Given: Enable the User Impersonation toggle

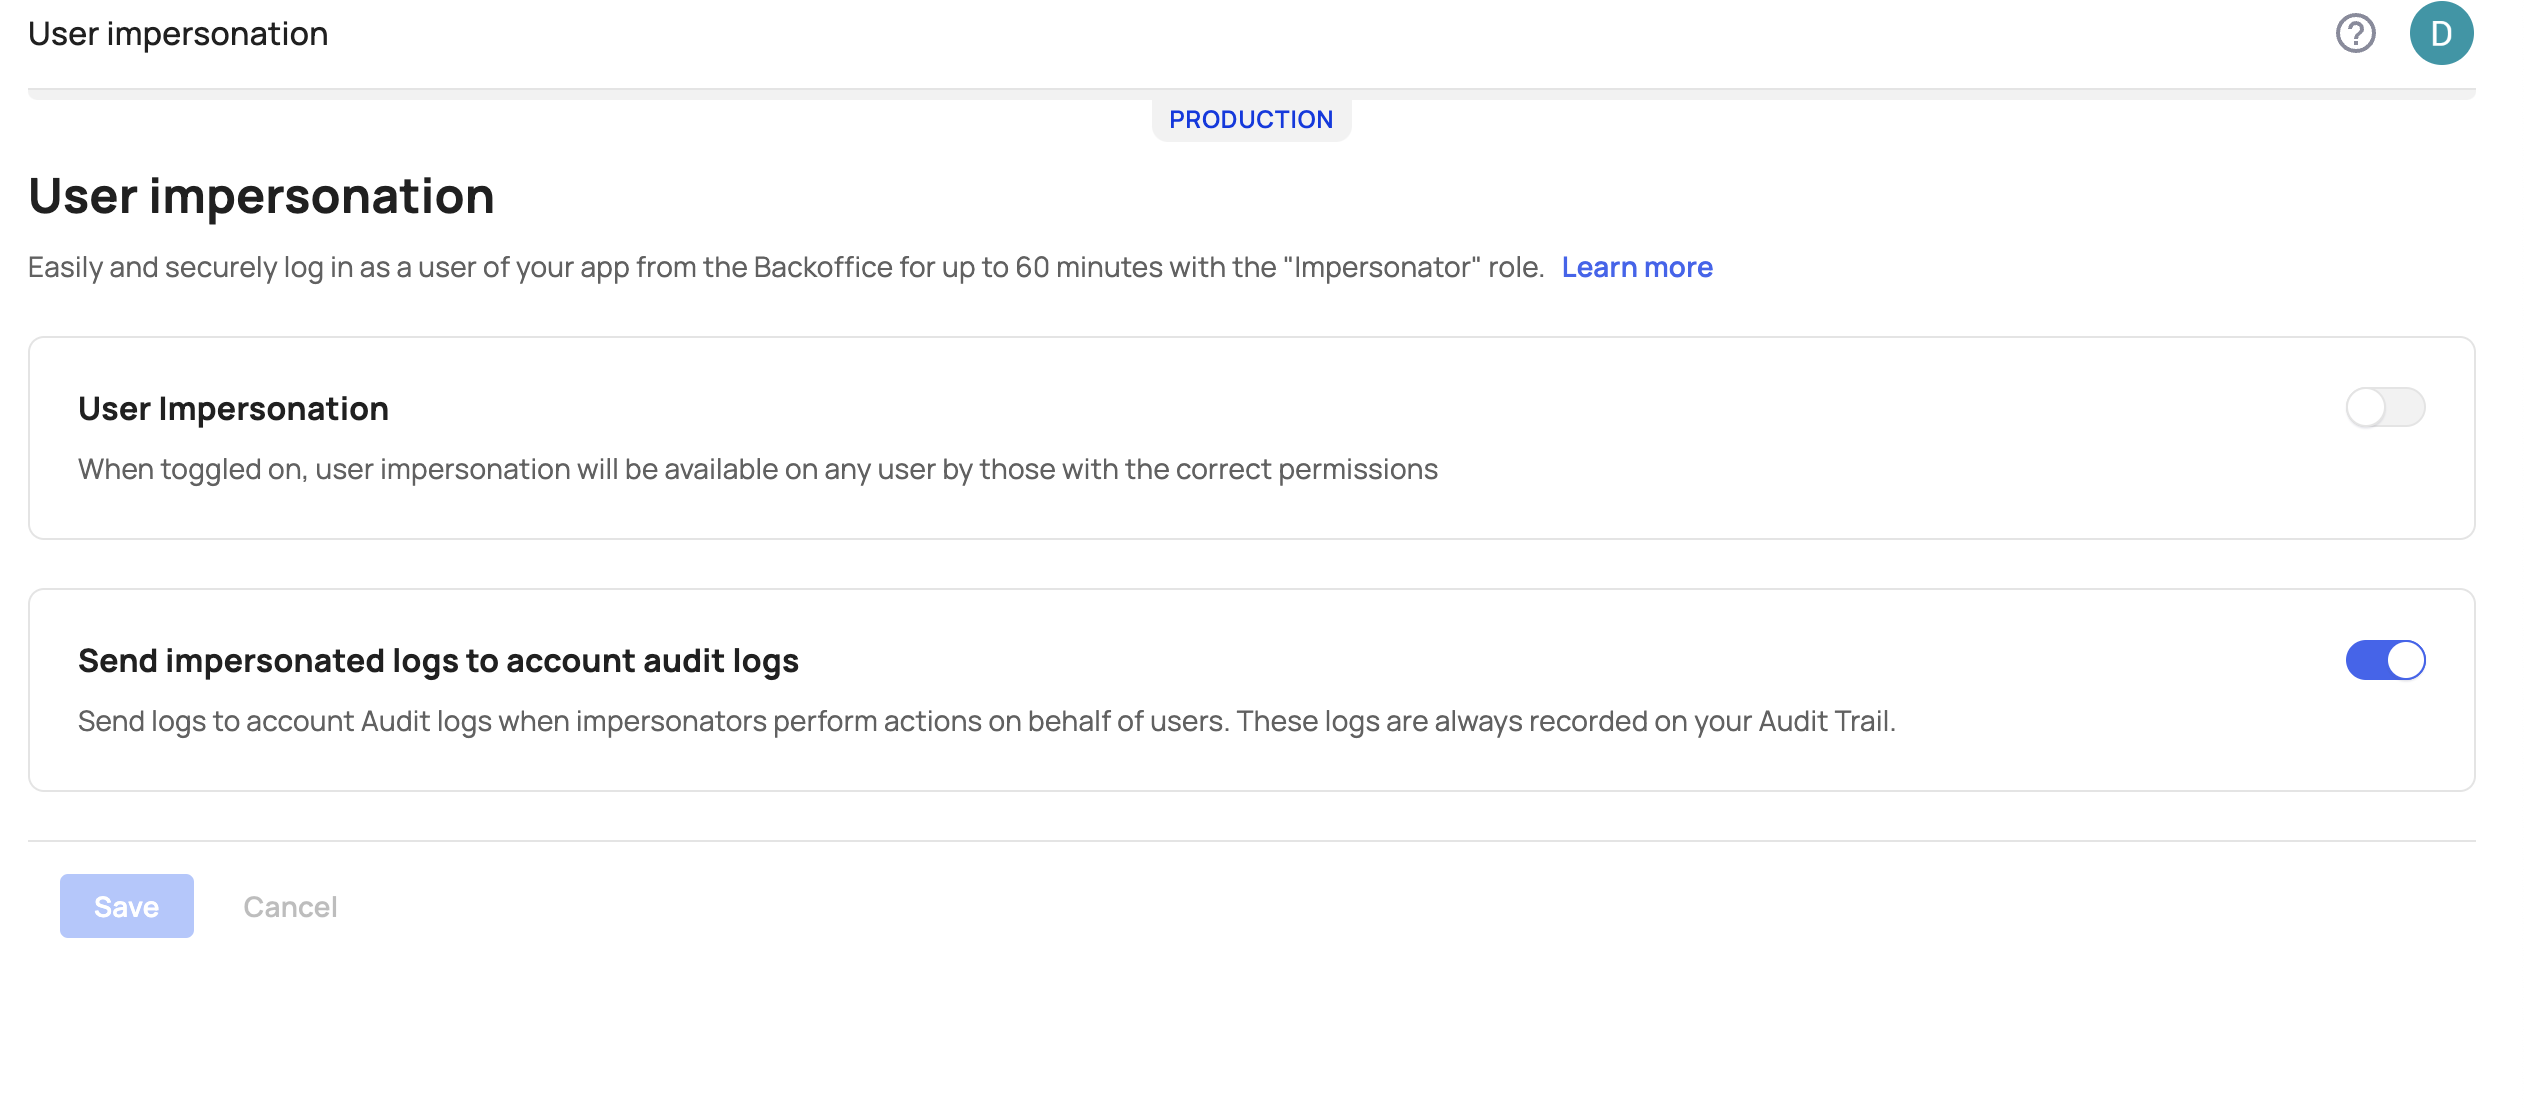Looking at the screenshot, I should click(x=2385, y=408).
